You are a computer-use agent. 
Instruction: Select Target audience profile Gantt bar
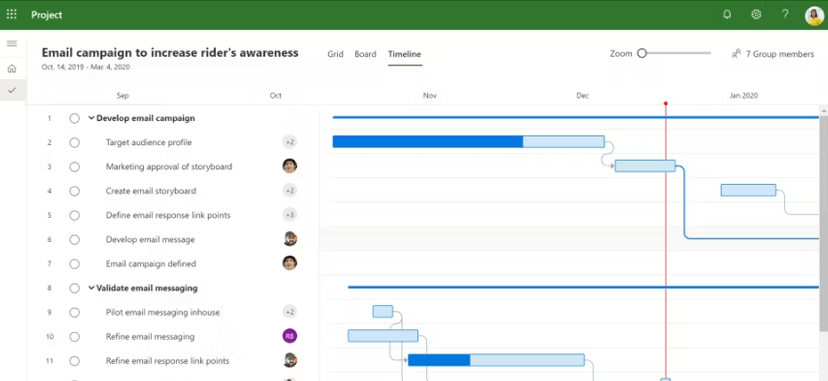click(x=468, y=141)
